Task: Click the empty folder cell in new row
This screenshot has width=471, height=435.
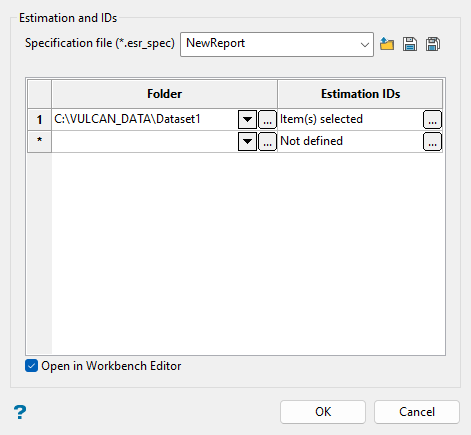Action: [x=145, y=142]
